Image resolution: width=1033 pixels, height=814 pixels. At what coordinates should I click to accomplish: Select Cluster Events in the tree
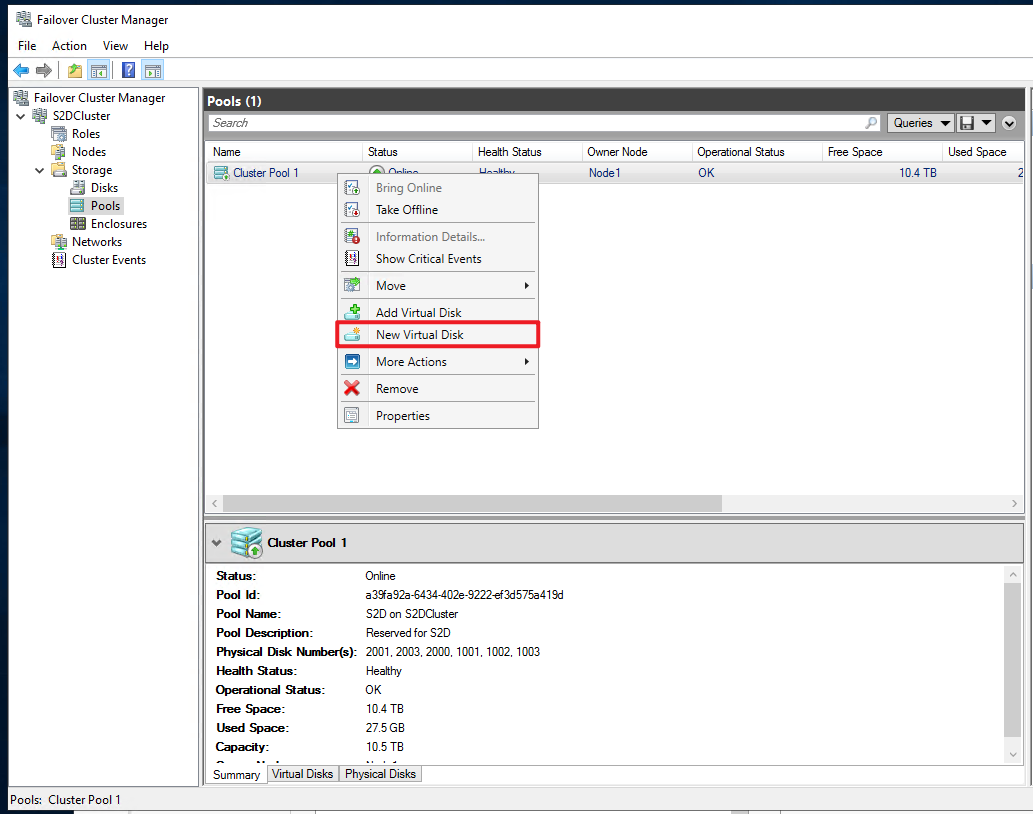click(109, 259)
